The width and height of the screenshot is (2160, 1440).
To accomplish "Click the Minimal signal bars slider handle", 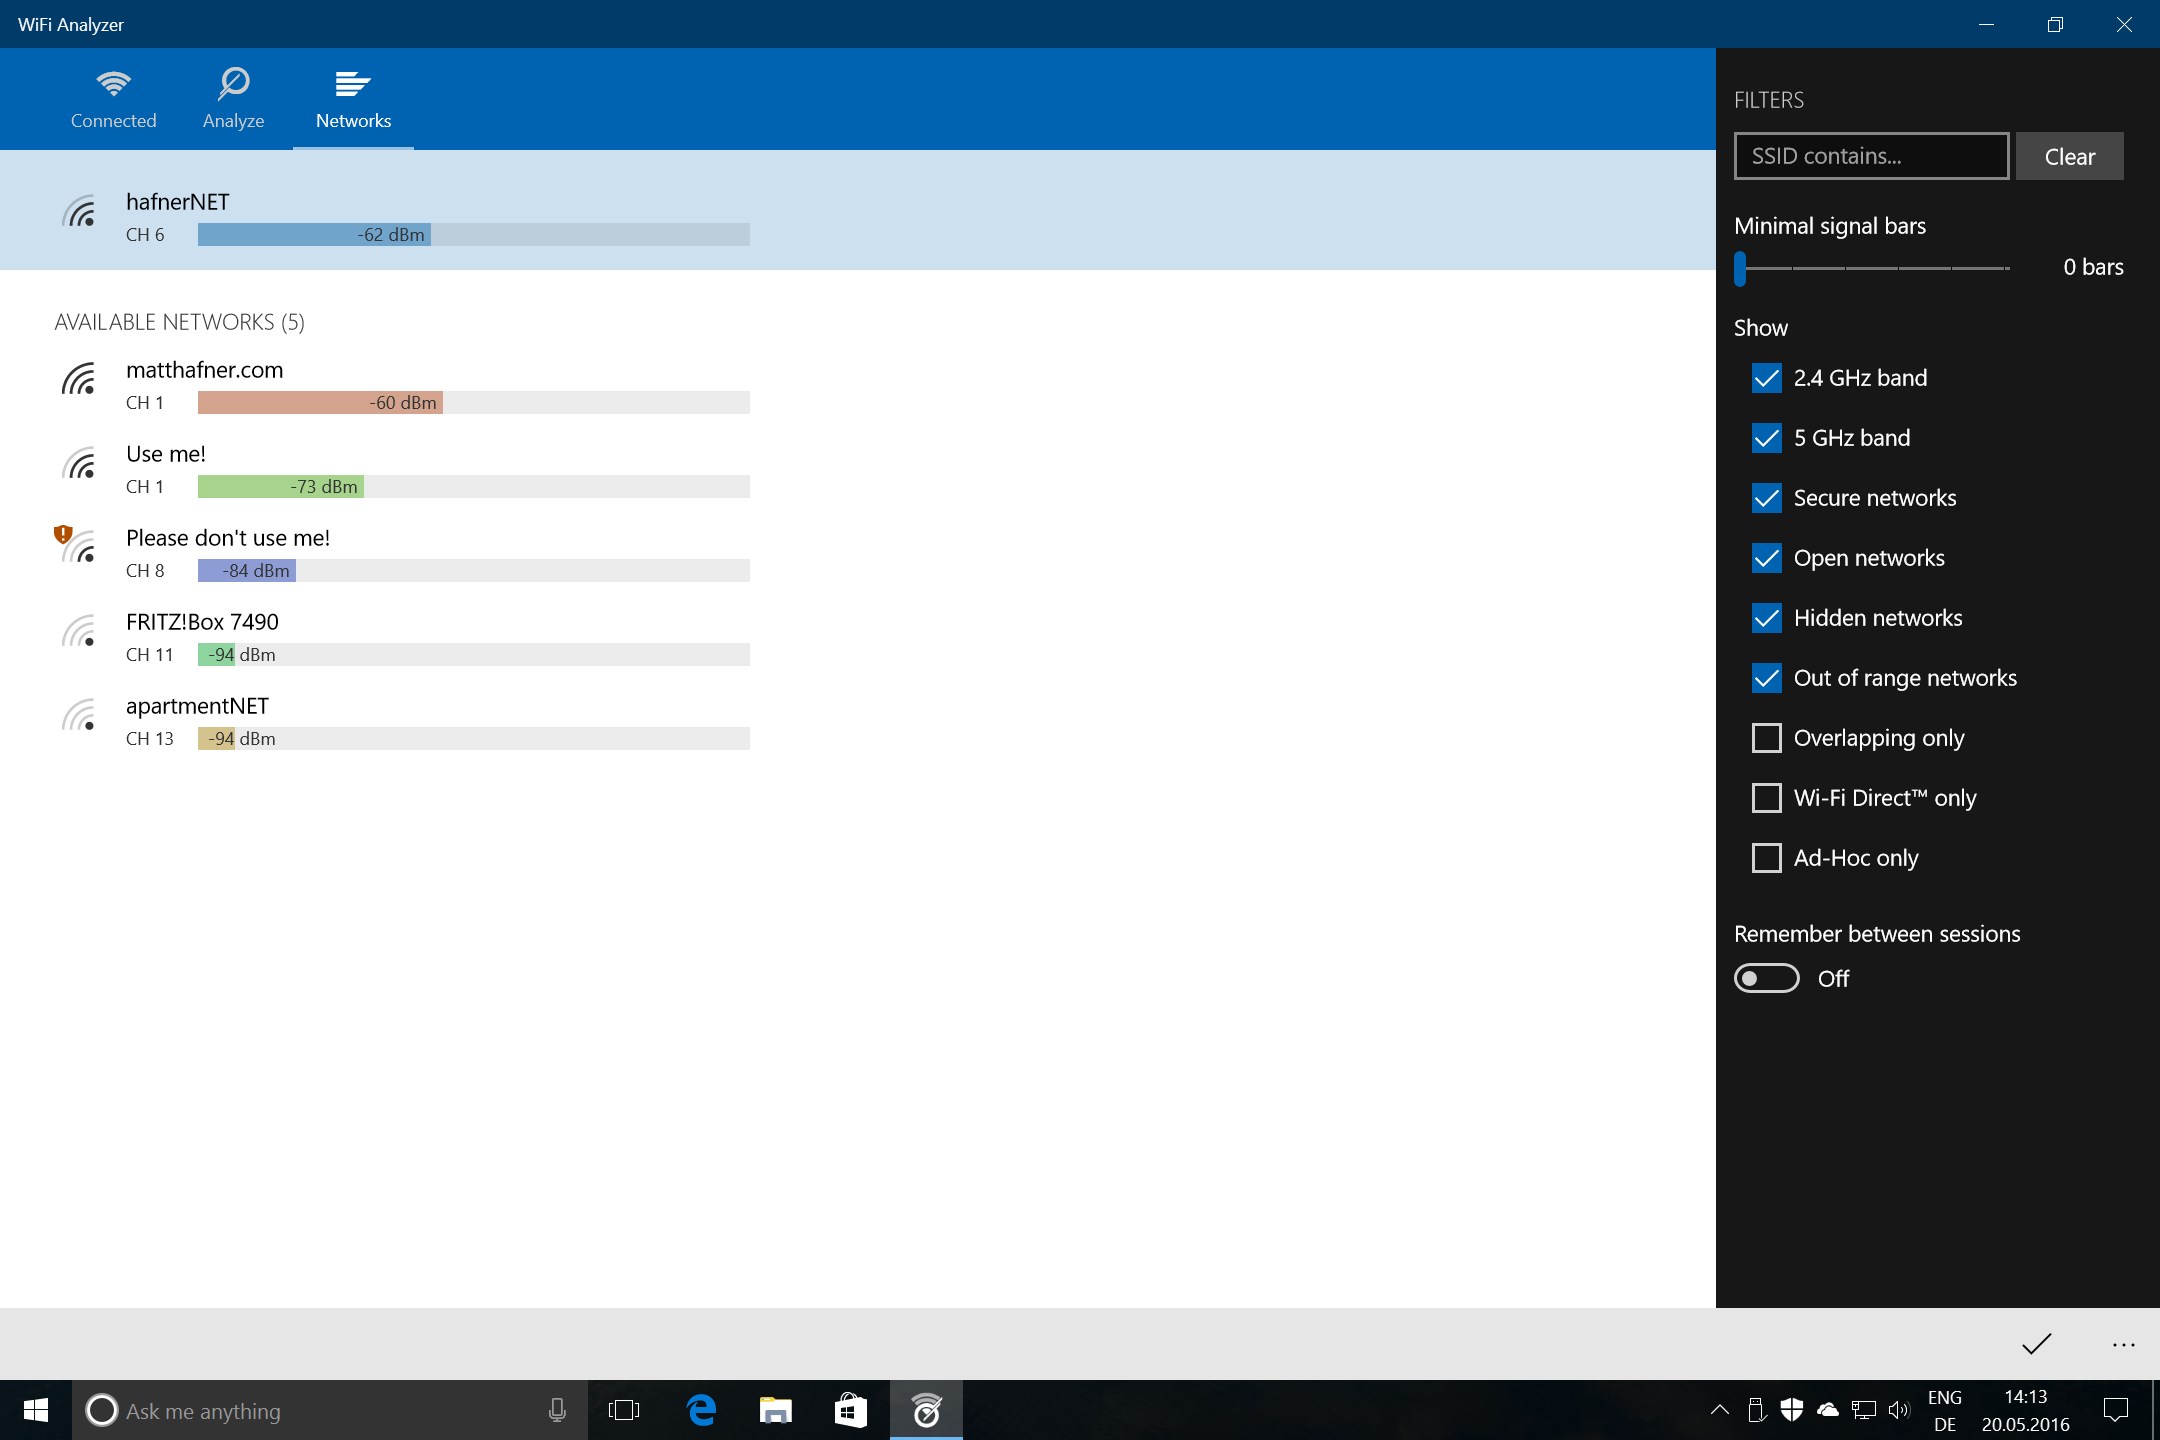I will [1742, 268].
